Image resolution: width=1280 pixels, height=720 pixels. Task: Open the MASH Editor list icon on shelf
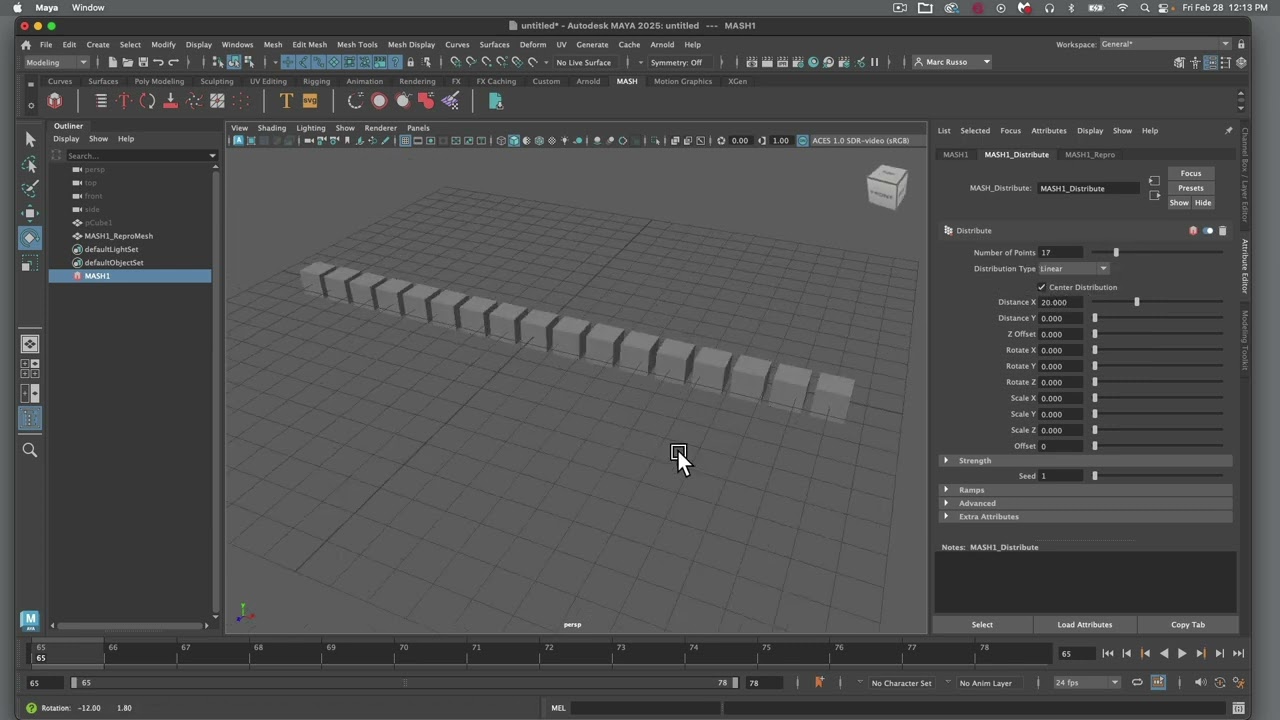[x=101, y=100]
